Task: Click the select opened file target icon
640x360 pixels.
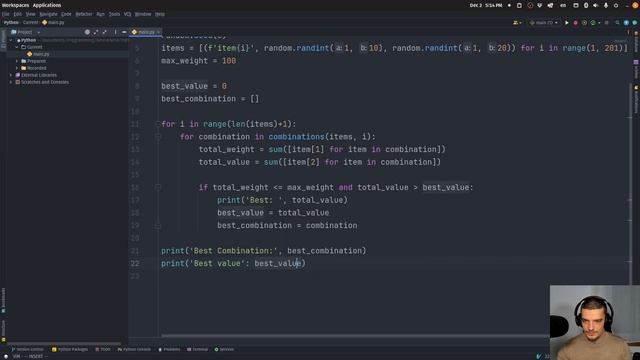Action: [87, 32]
